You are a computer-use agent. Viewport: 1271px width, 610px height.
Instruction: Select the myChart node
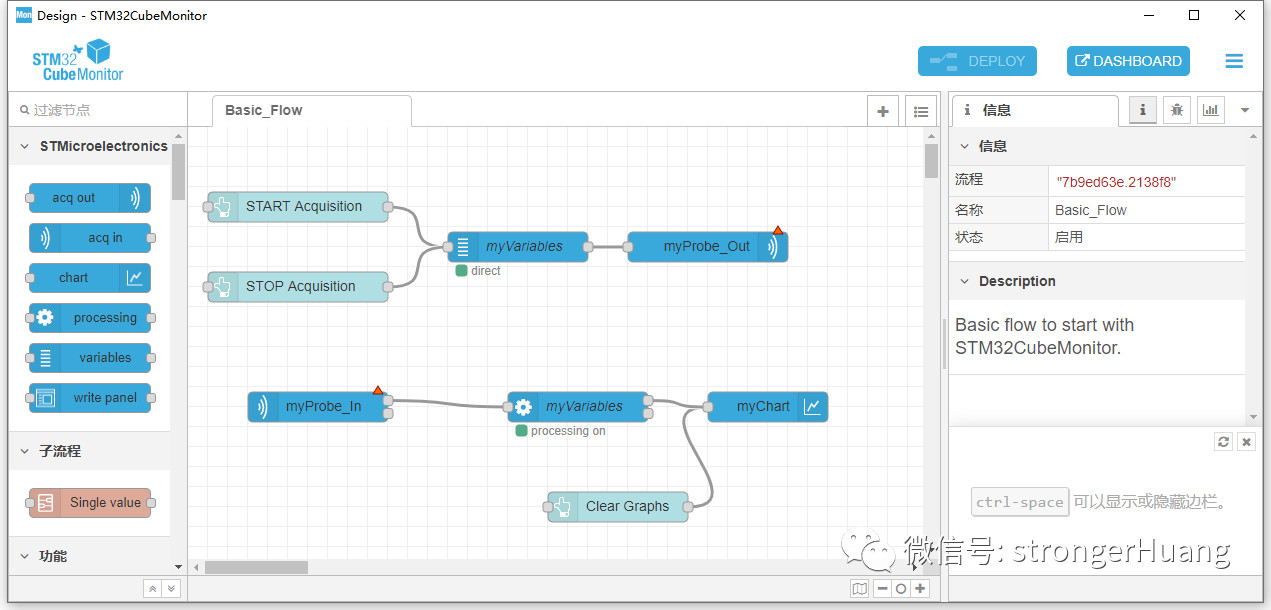tap(768, 407)
